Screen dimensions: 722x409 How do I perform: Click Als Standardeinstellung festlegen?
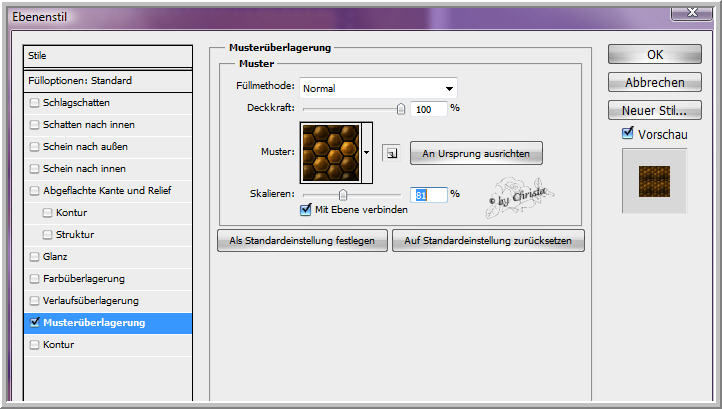[x=302, y=241]
